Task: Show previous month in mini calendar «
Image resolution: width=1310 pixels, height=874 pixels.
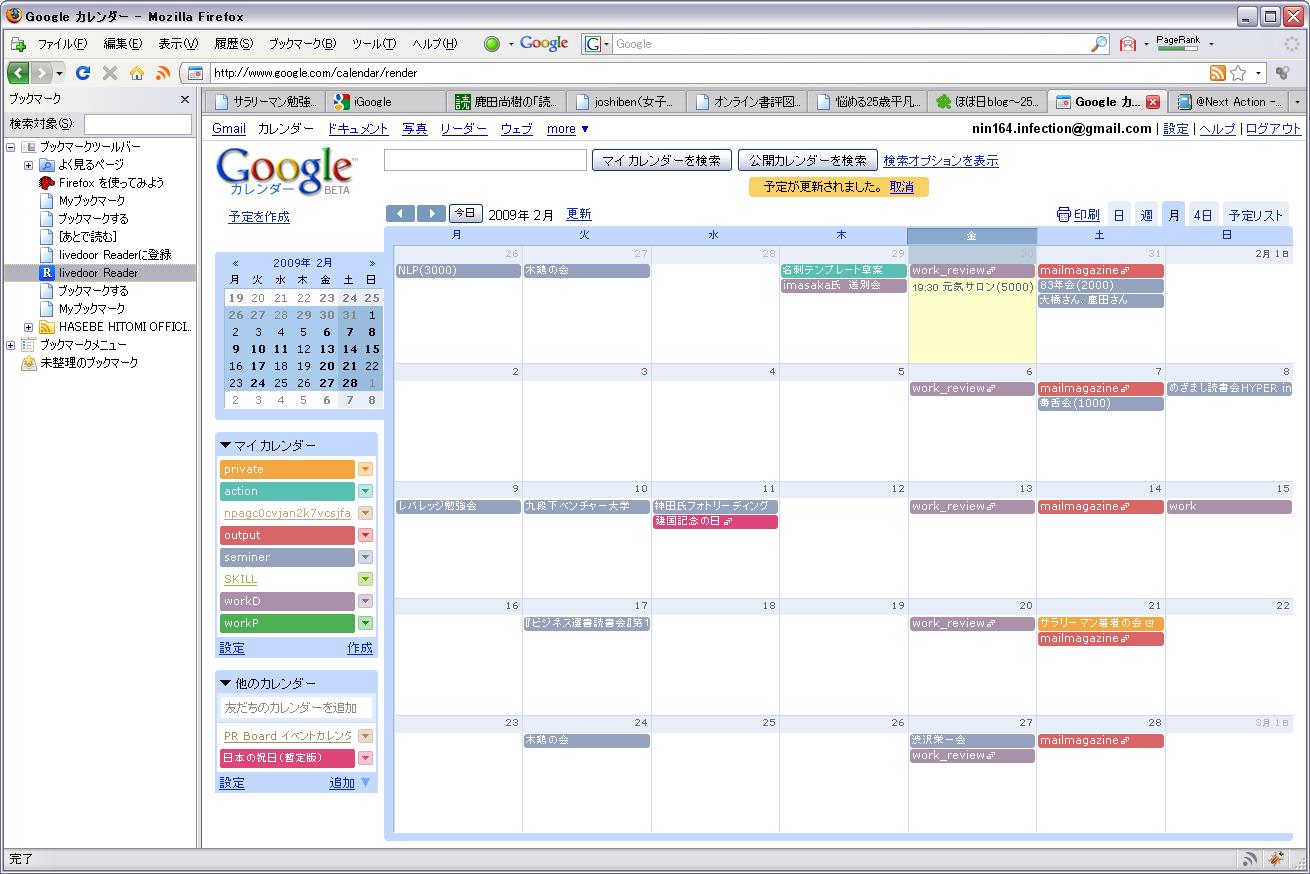Action: coord(235,263)
